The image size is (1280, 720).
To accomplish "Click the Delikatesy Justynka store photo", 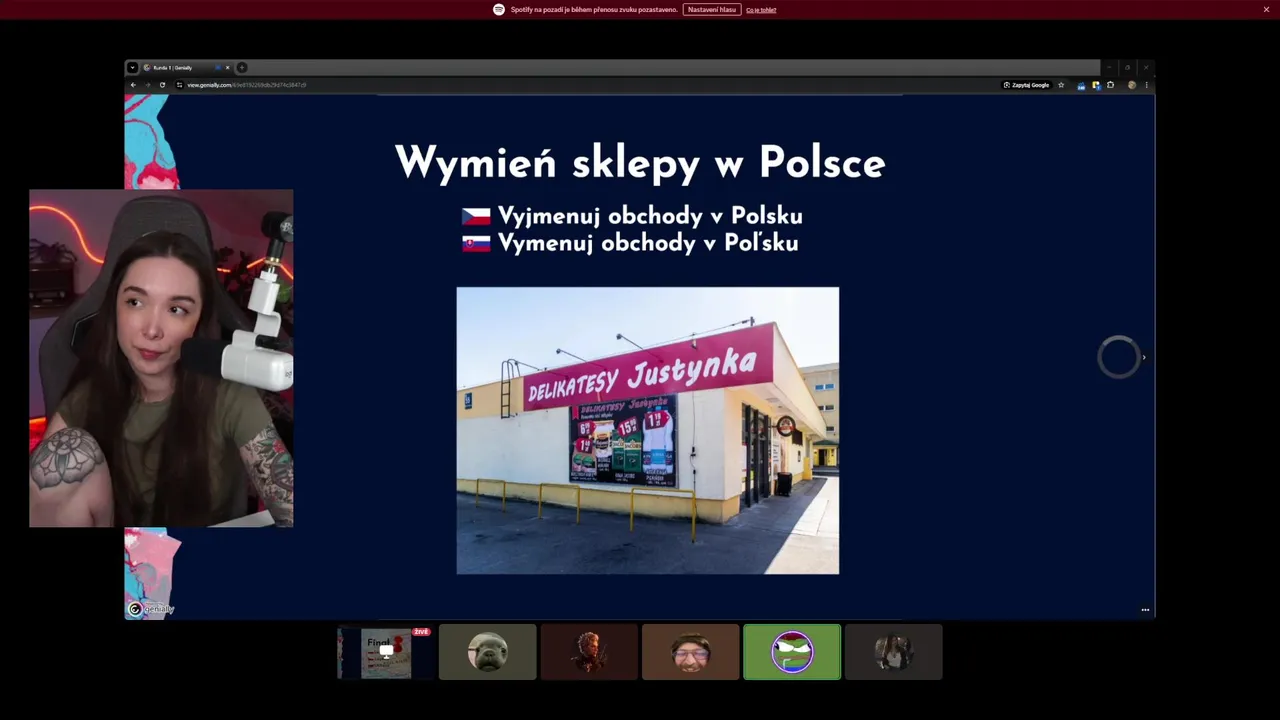I will (648, 431).
